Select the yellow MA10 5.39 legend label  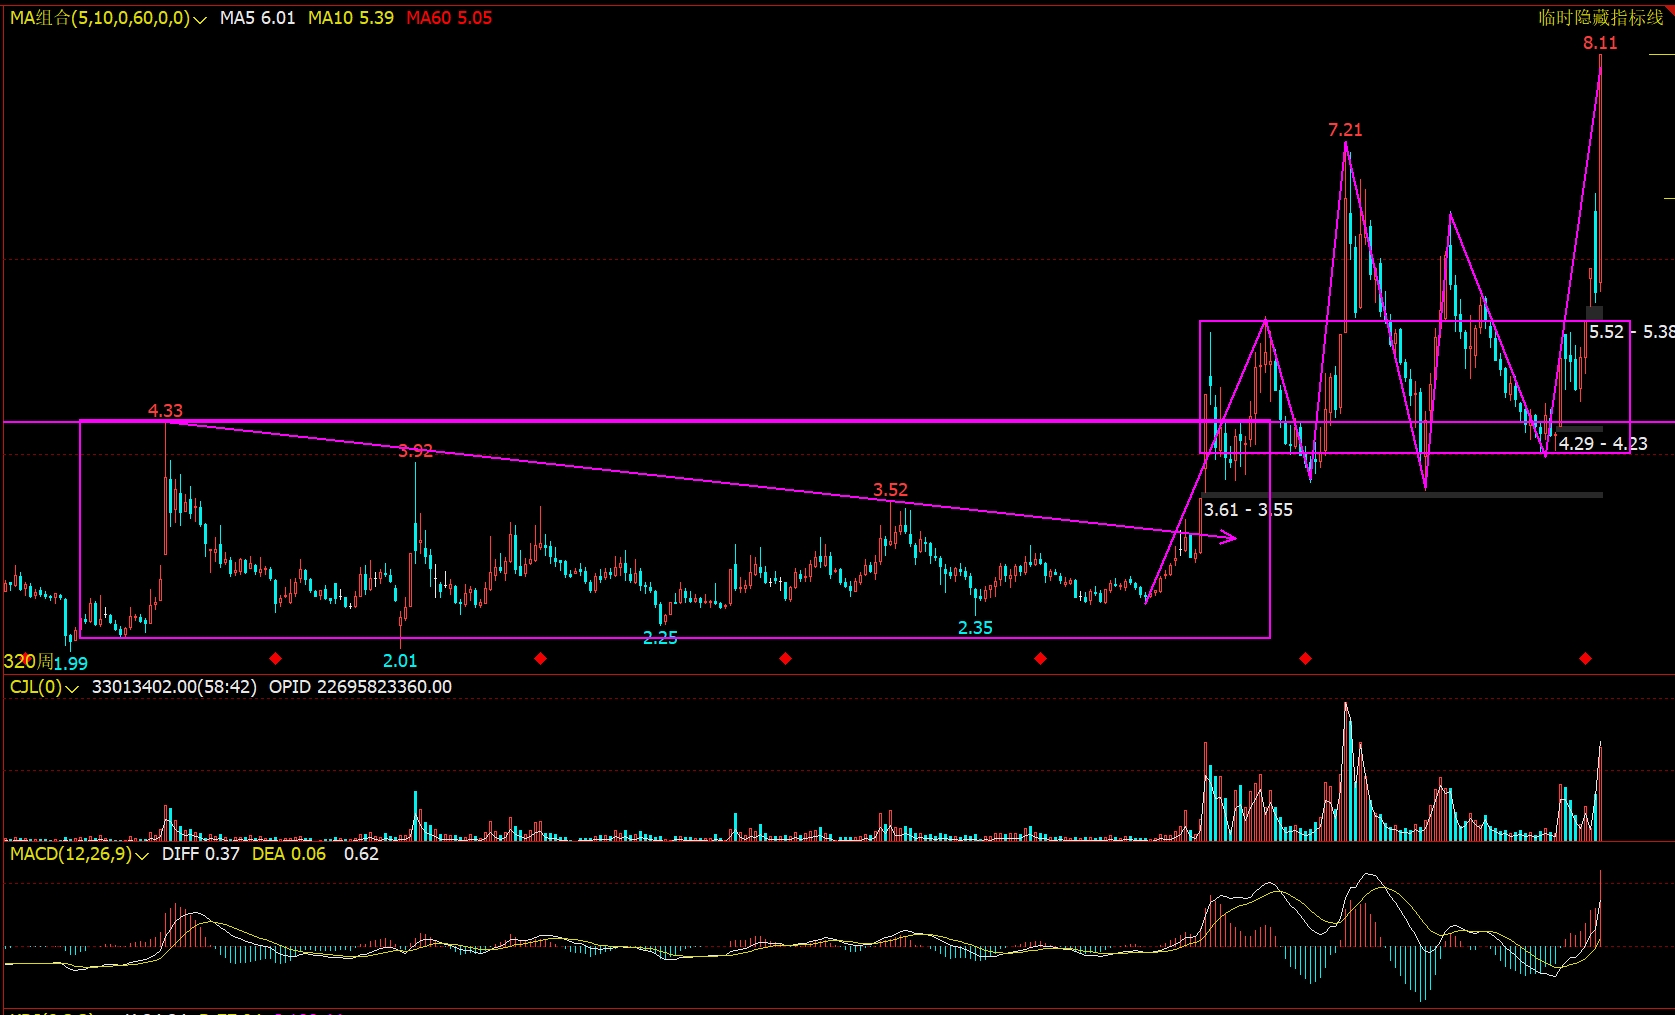(350, 18)
